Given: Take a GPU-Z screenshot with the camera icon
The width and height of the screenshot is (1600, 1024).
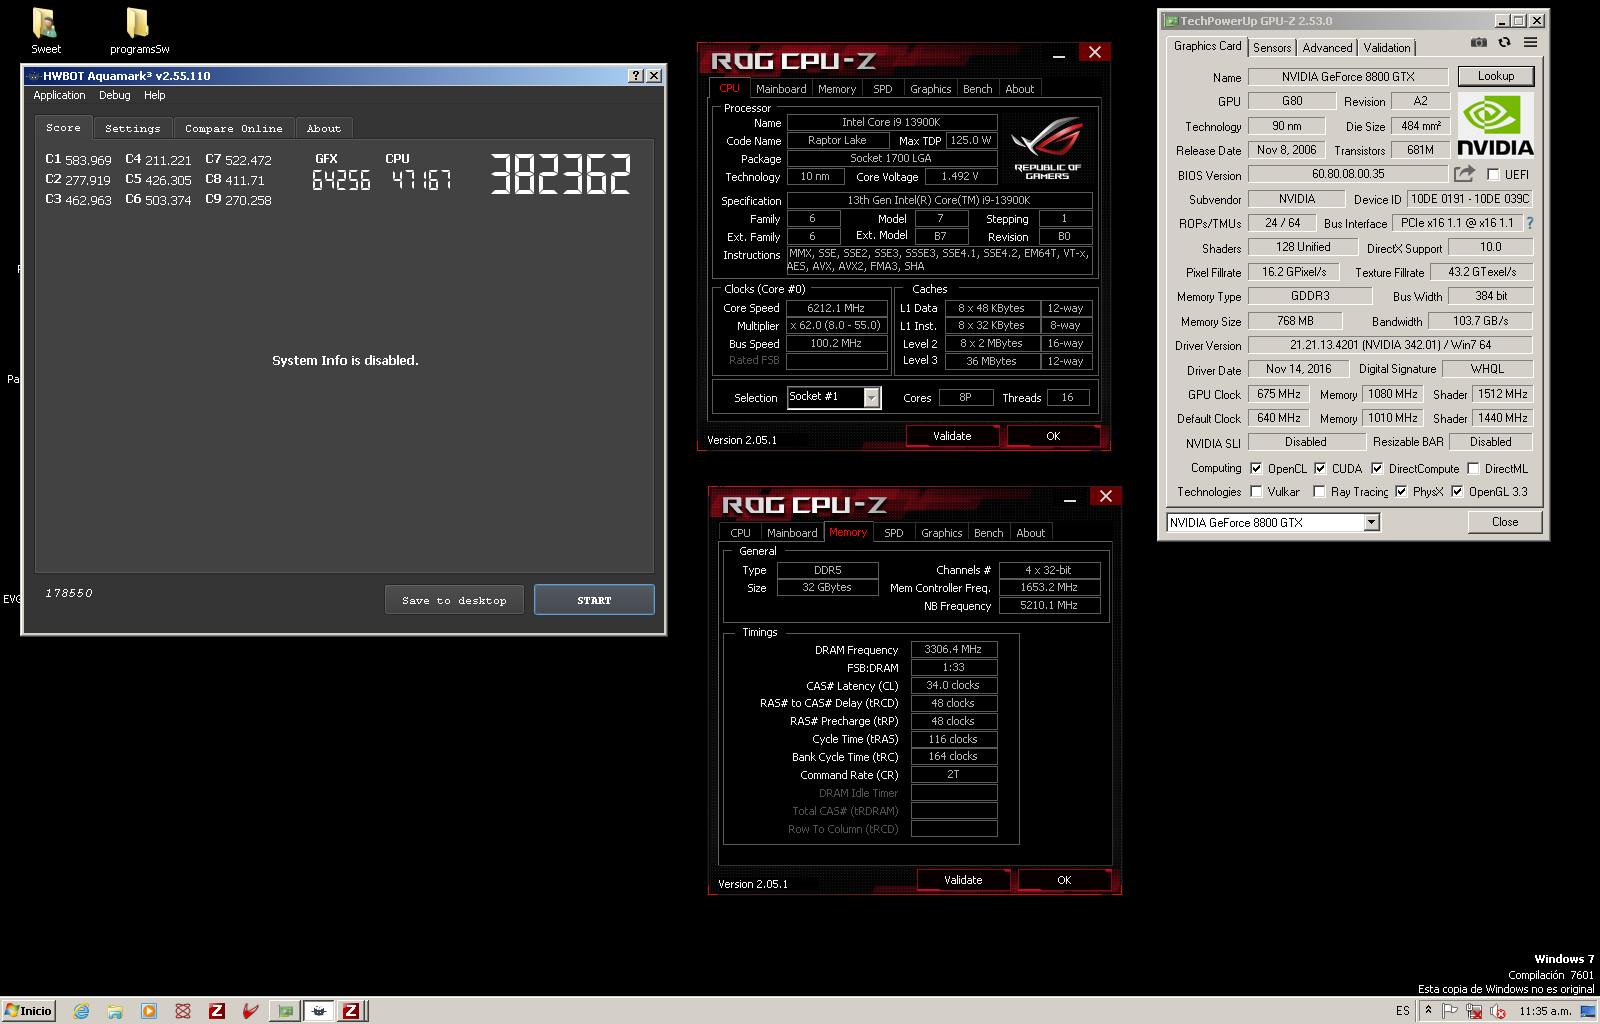Looking at the screenshot, I should pyautogui.click(x=1479, y=42).
